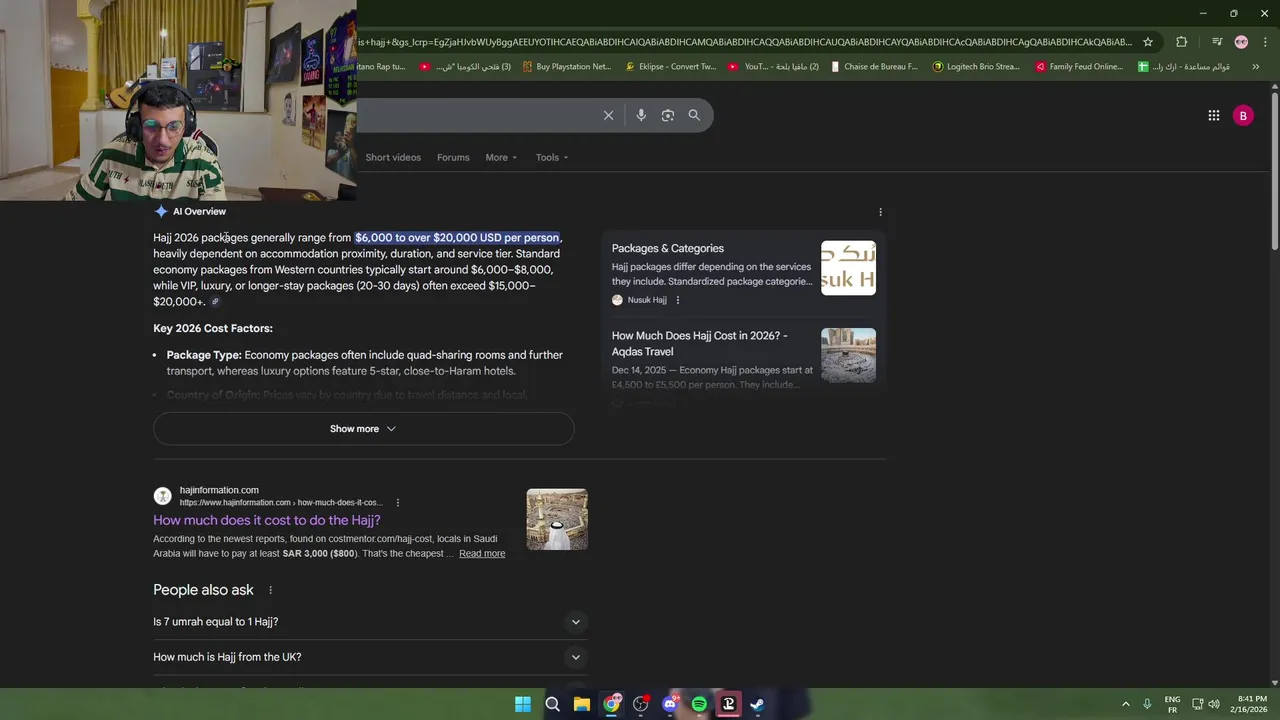The height and width of the screenshot is (720, 1280).
Task: Open the Tools dropdown
Action: pos(551,157)
